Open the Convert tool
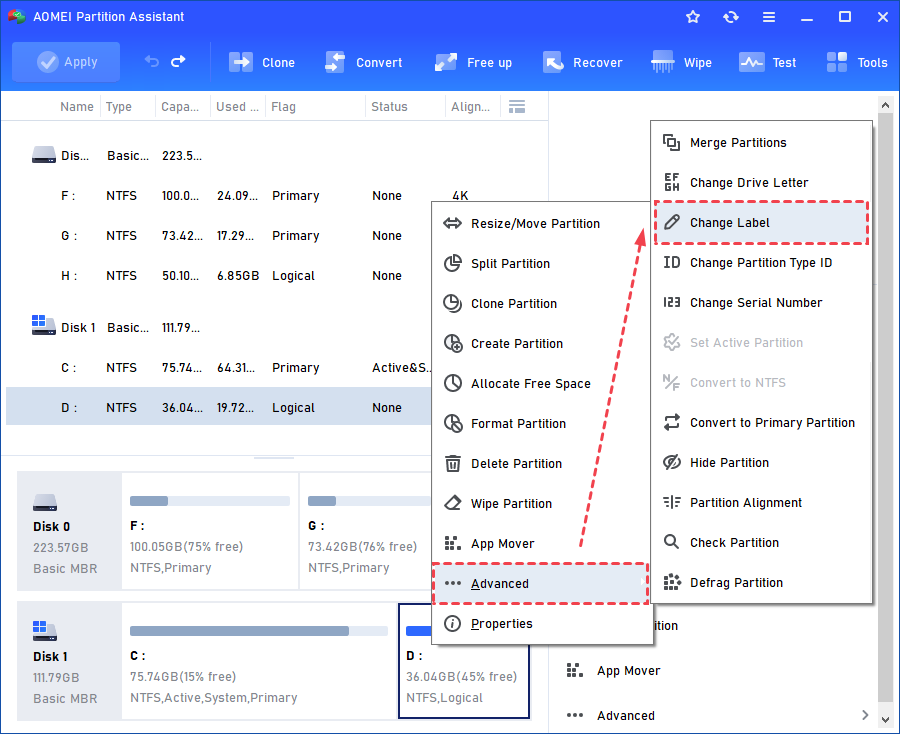Viewport: 900px width, 734px height. coord(363,63)
